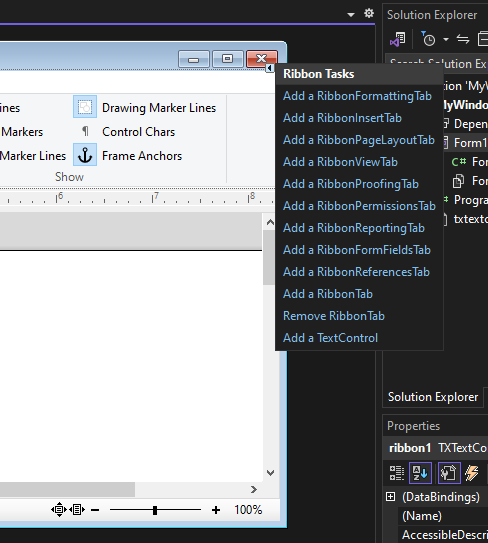The height and width of the screenshot is (543, 488).
Task: Toggle the Control Chars pilcrow icon
Action: coord(85,132)
